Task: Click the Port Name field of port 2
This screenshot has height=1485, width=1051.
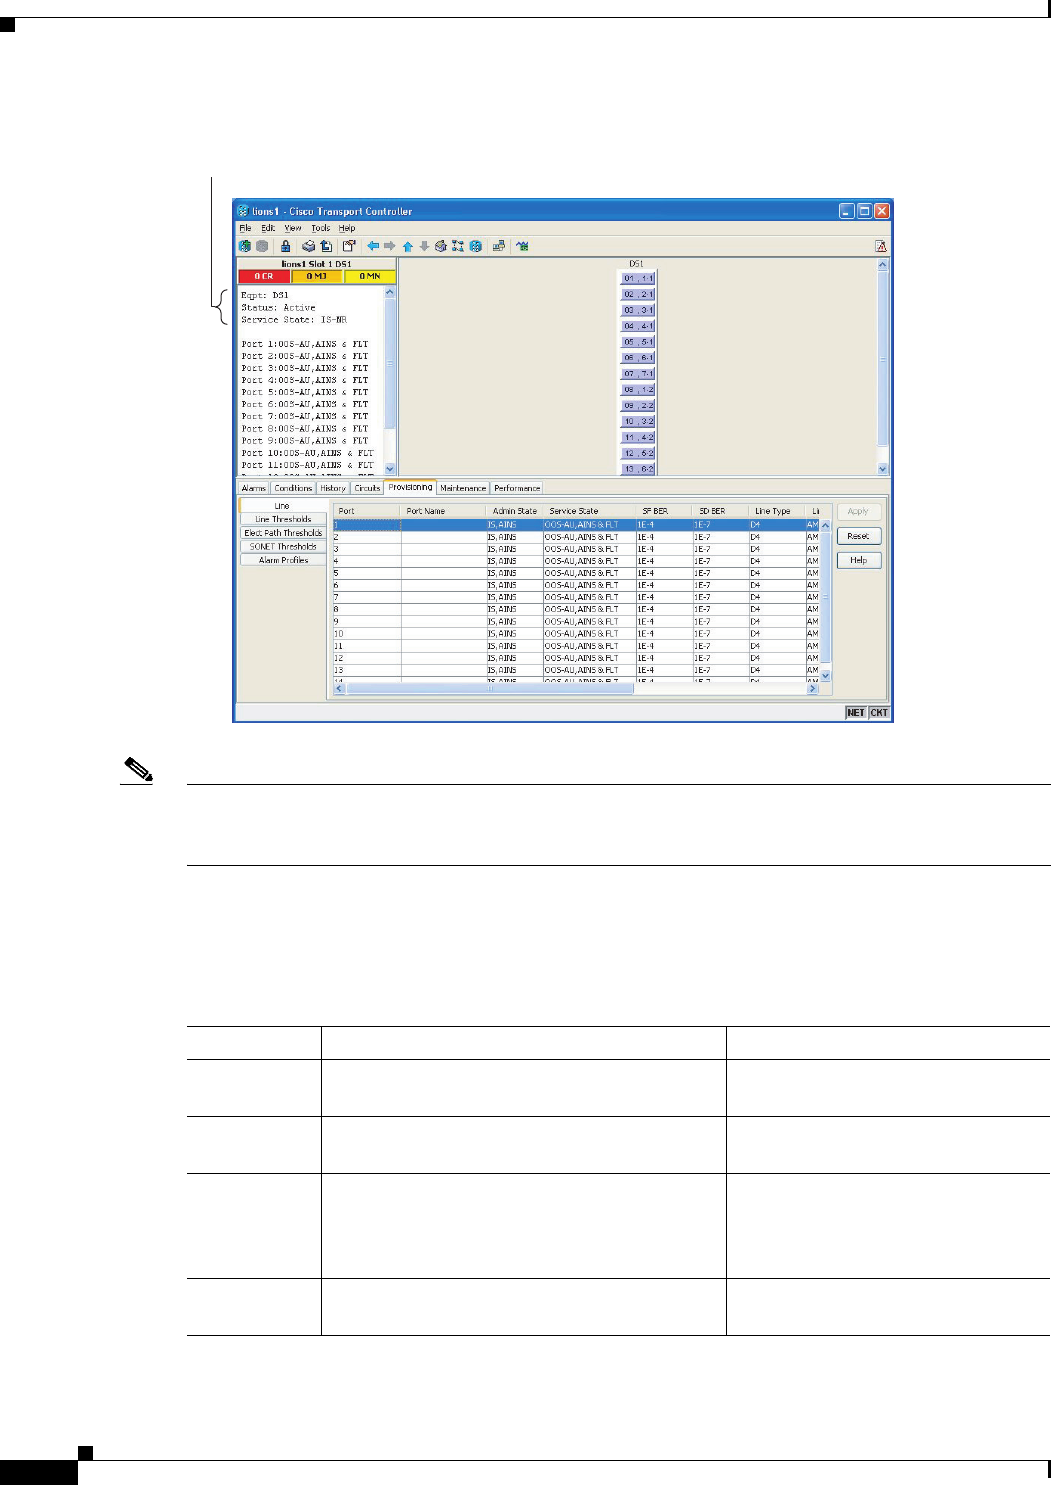Action: tap(443, 537)
